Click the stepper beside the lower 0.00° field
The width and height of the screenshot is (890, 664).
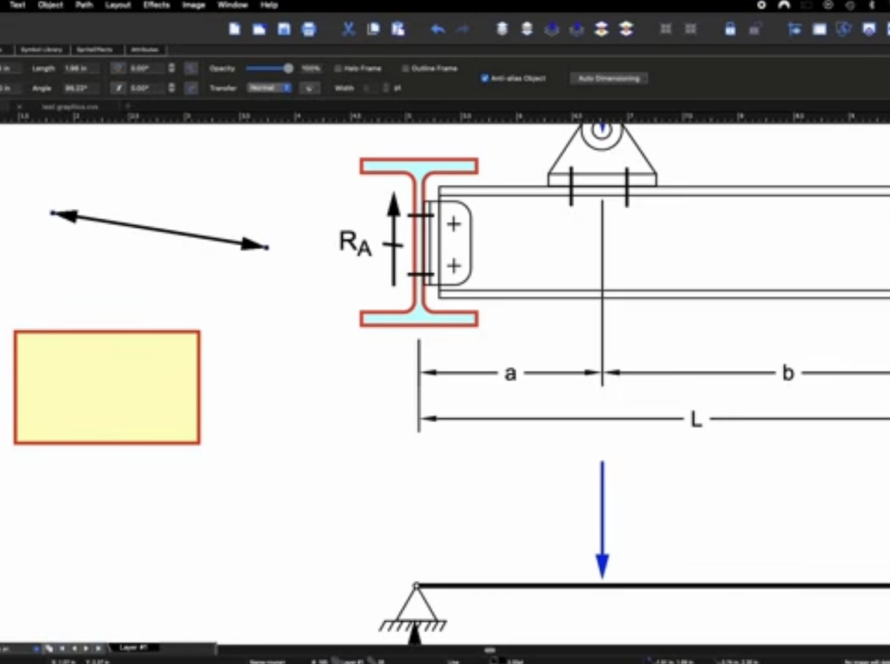point(171,88)
